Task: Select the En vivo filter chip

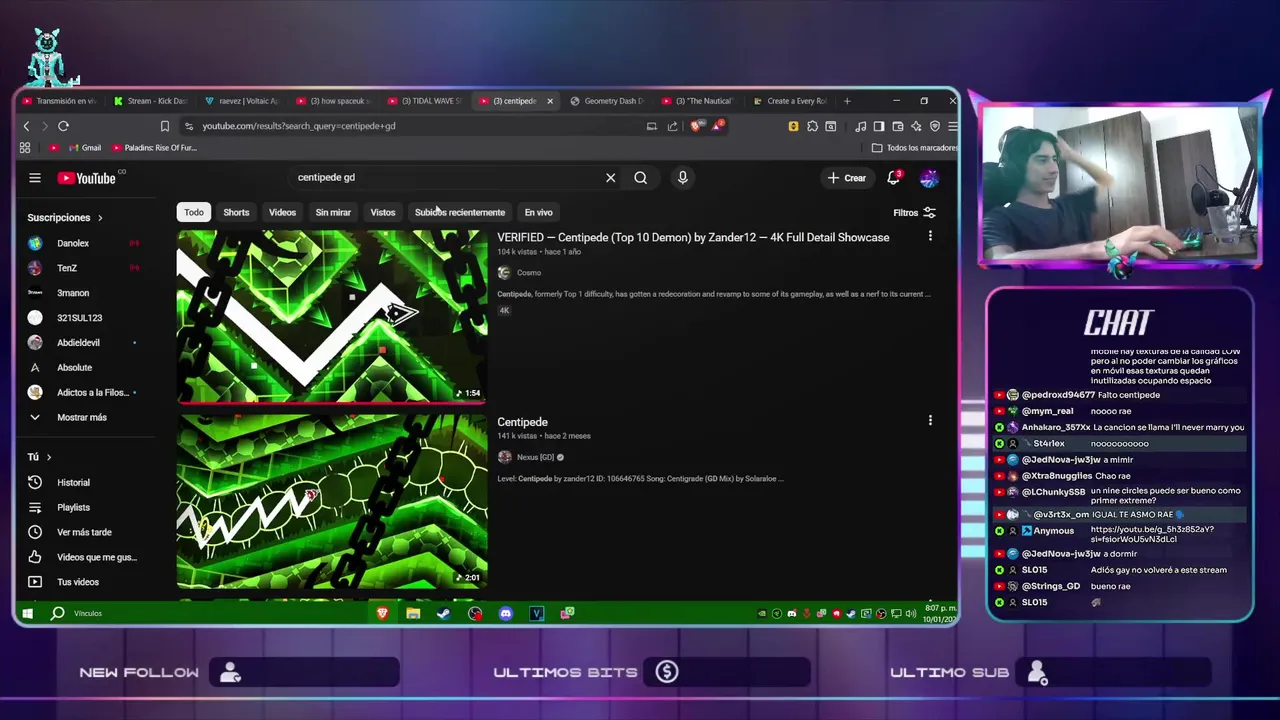Action: click(538, 212)
